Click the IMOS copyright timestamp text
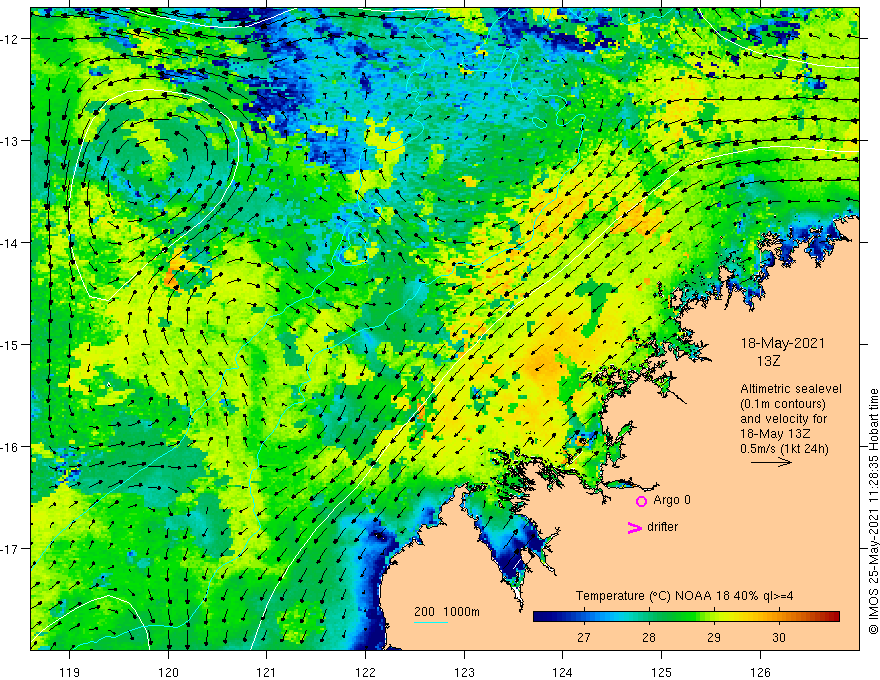 tap(873, 511)
